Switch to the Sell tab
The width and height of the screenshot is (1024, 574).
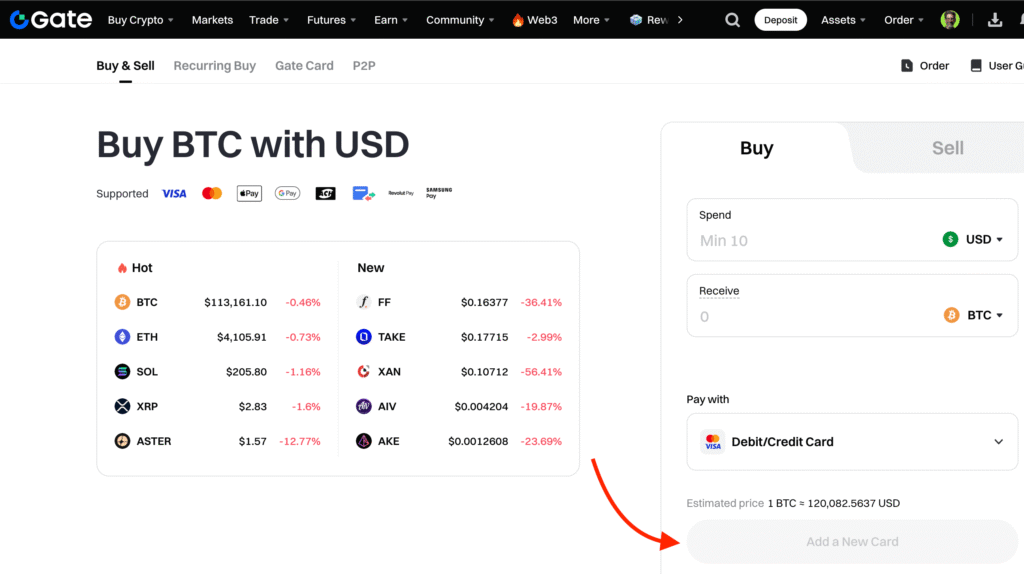pyautogui.click(x=947, y=148)
